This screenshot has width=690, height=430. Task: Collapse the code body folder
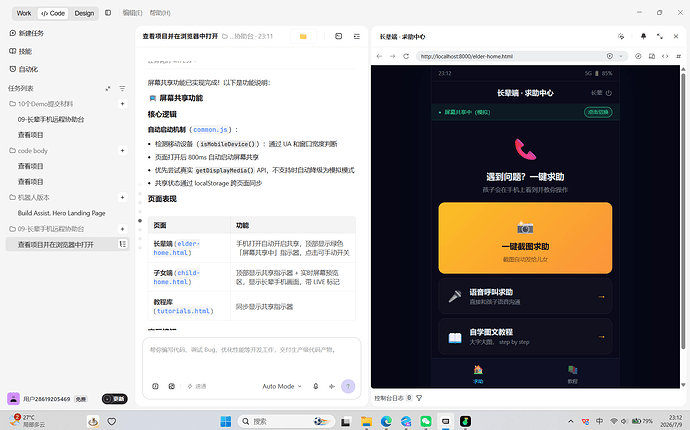(x=28, y=151)
